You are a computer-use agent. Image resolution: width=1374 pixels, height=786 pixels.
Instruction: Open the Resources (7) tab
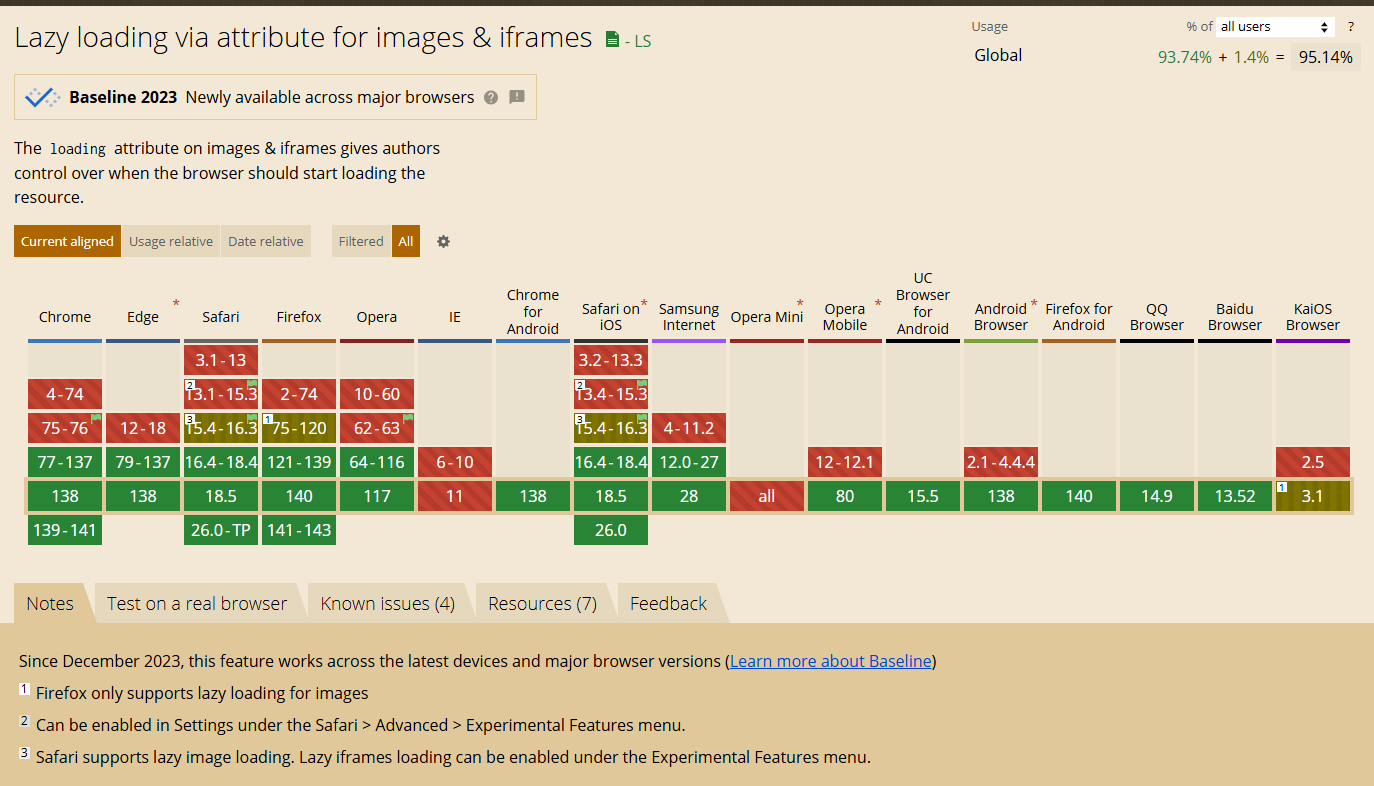click(543, 603)
